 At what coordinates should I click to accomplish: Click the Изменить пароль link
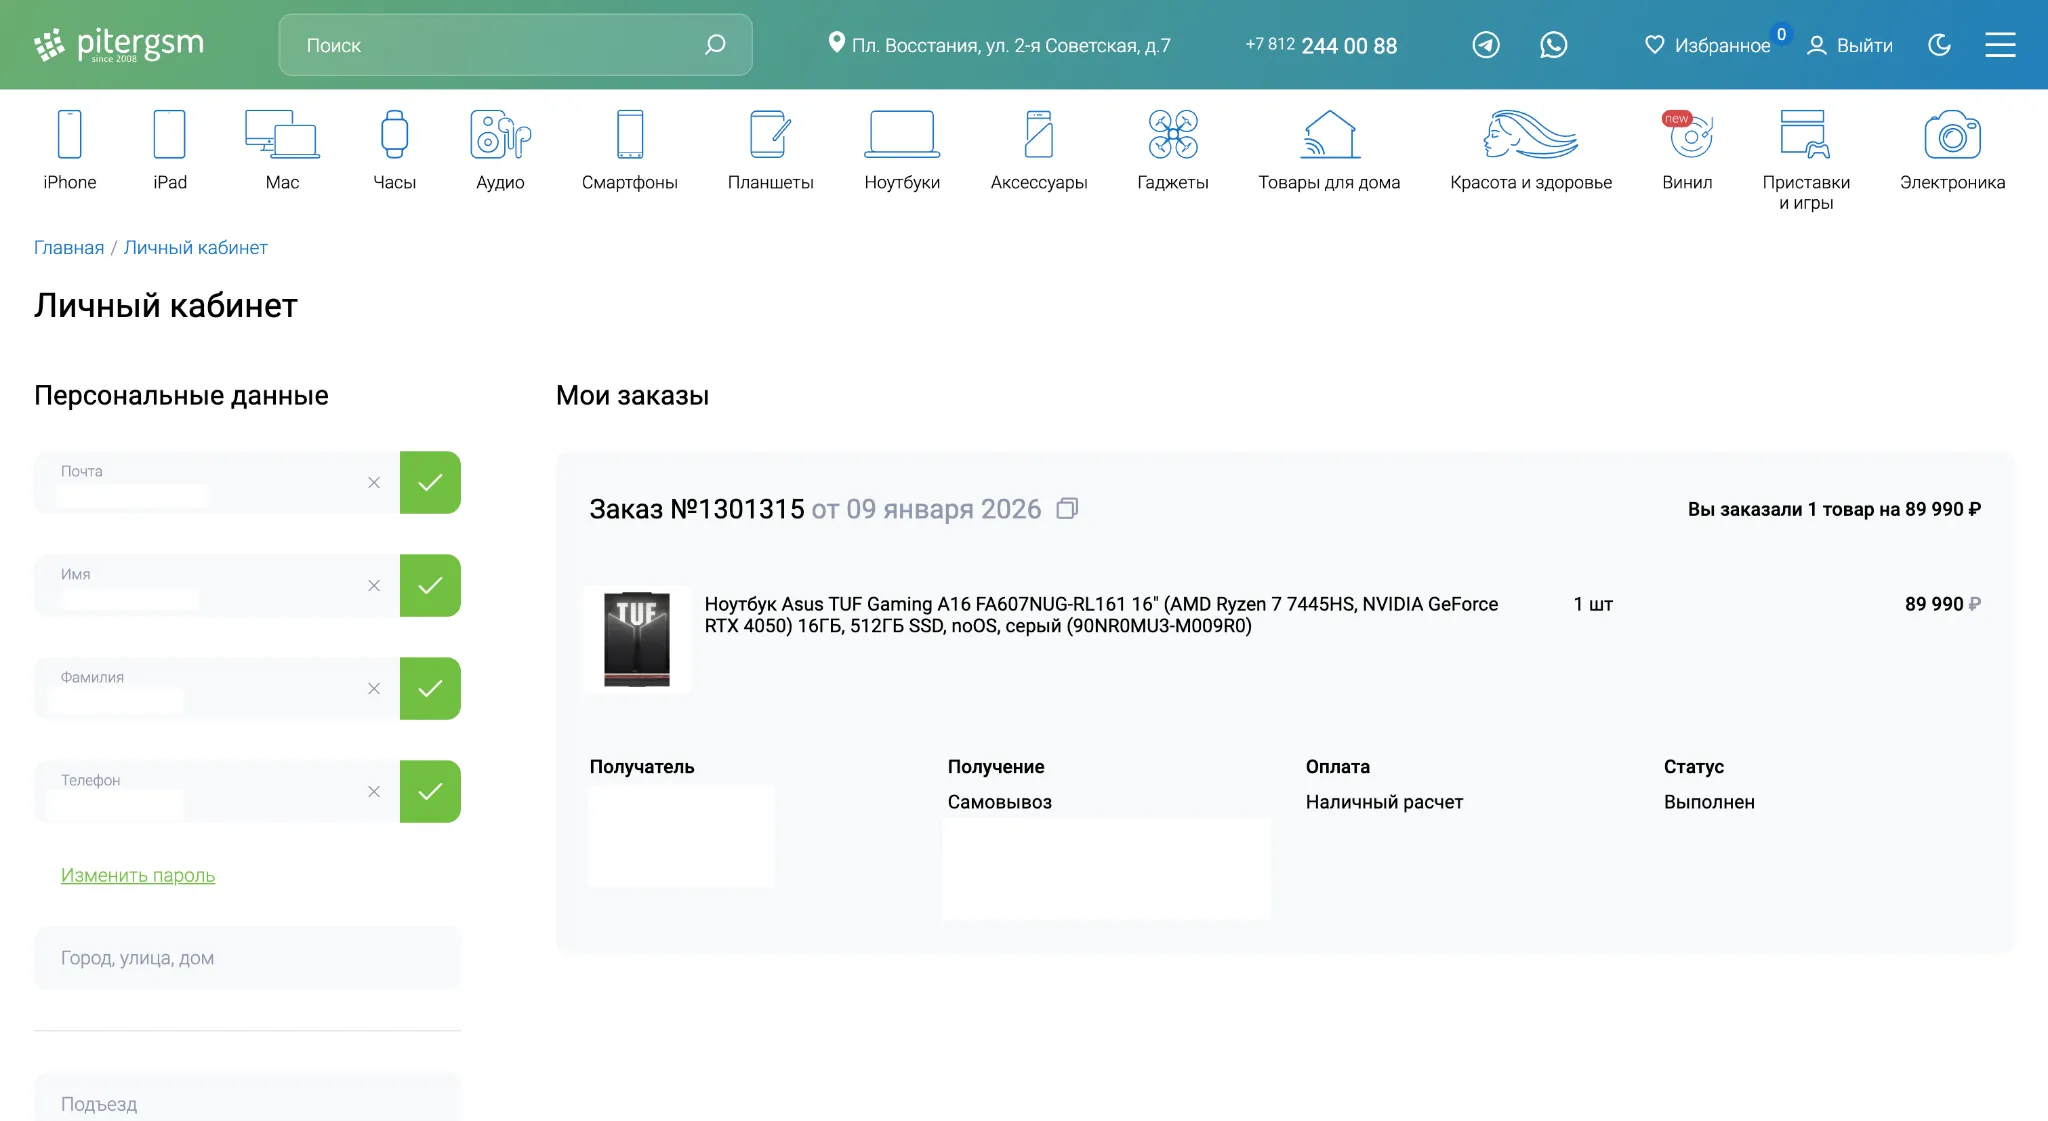[x=138, y=876]
